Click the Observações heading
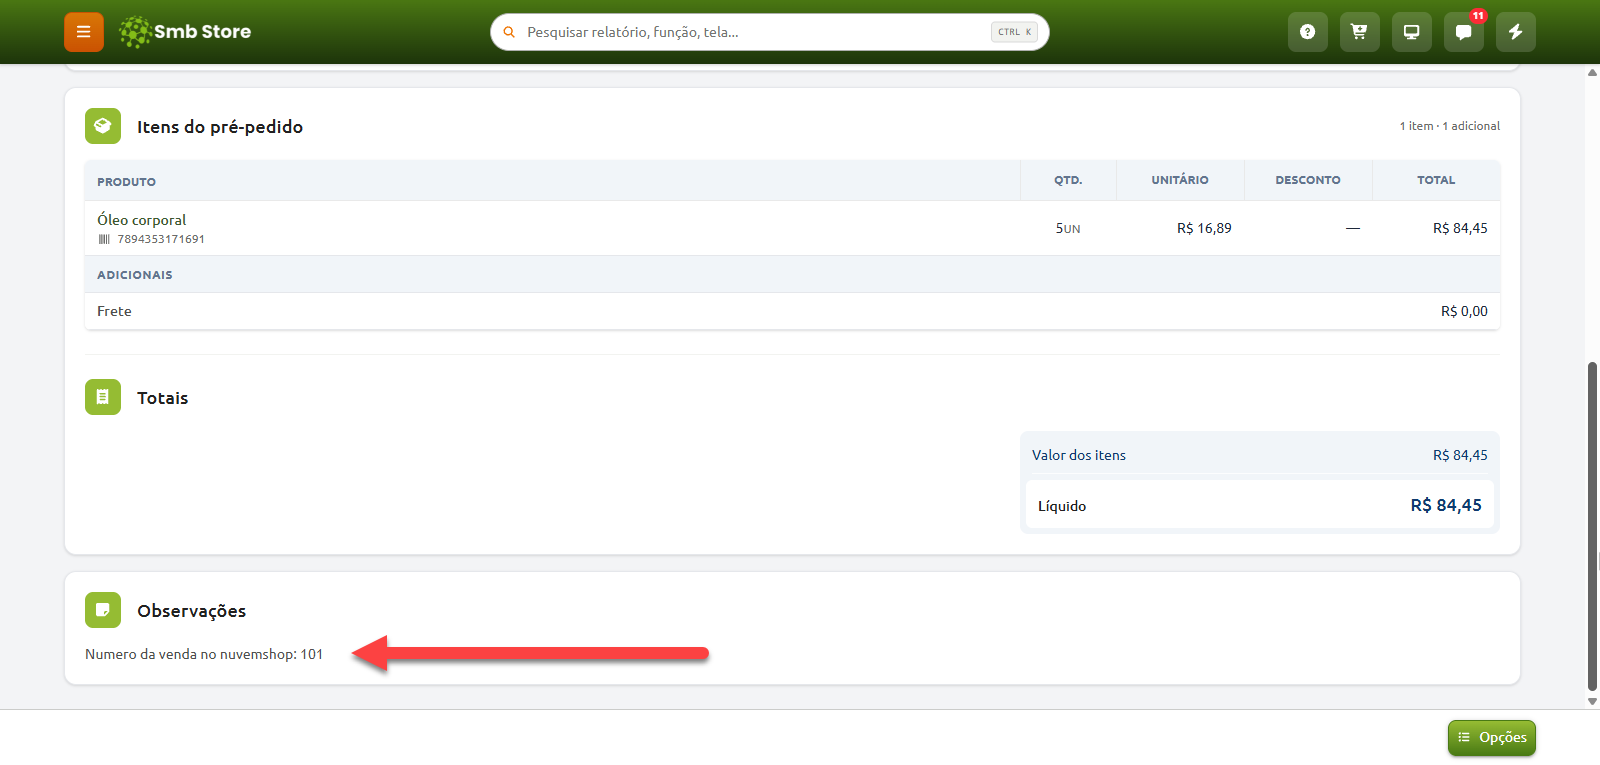Image resolution: width=1600 pixels, height=765 pixels. (191, 611)
